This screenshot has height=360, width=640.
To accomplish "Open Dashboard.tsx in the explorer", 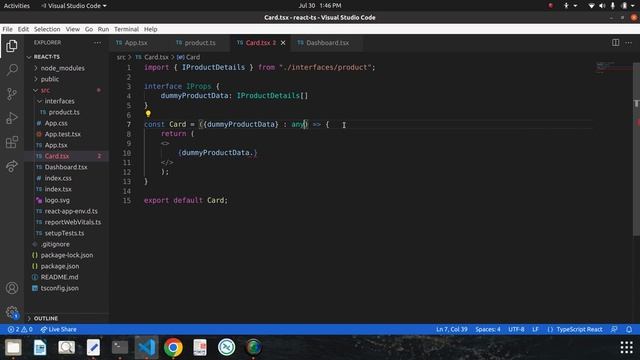I will click(66, 167).
